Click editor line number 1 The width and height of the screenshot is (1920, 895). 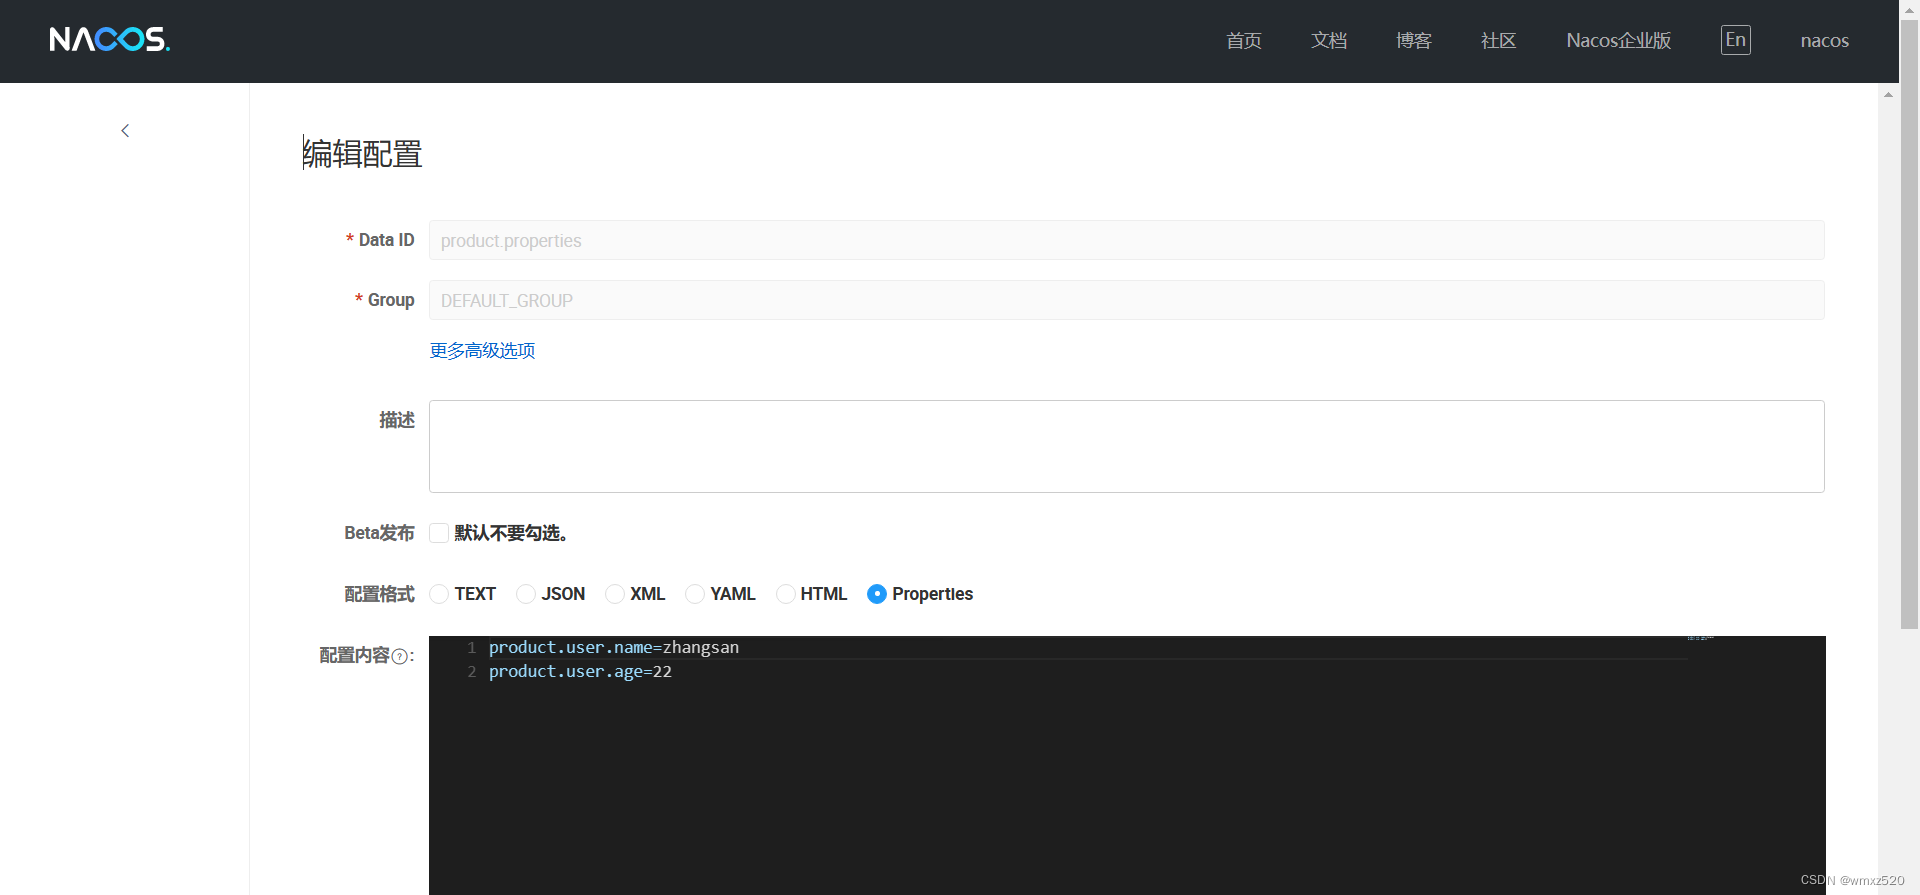[x=472, y=648]
